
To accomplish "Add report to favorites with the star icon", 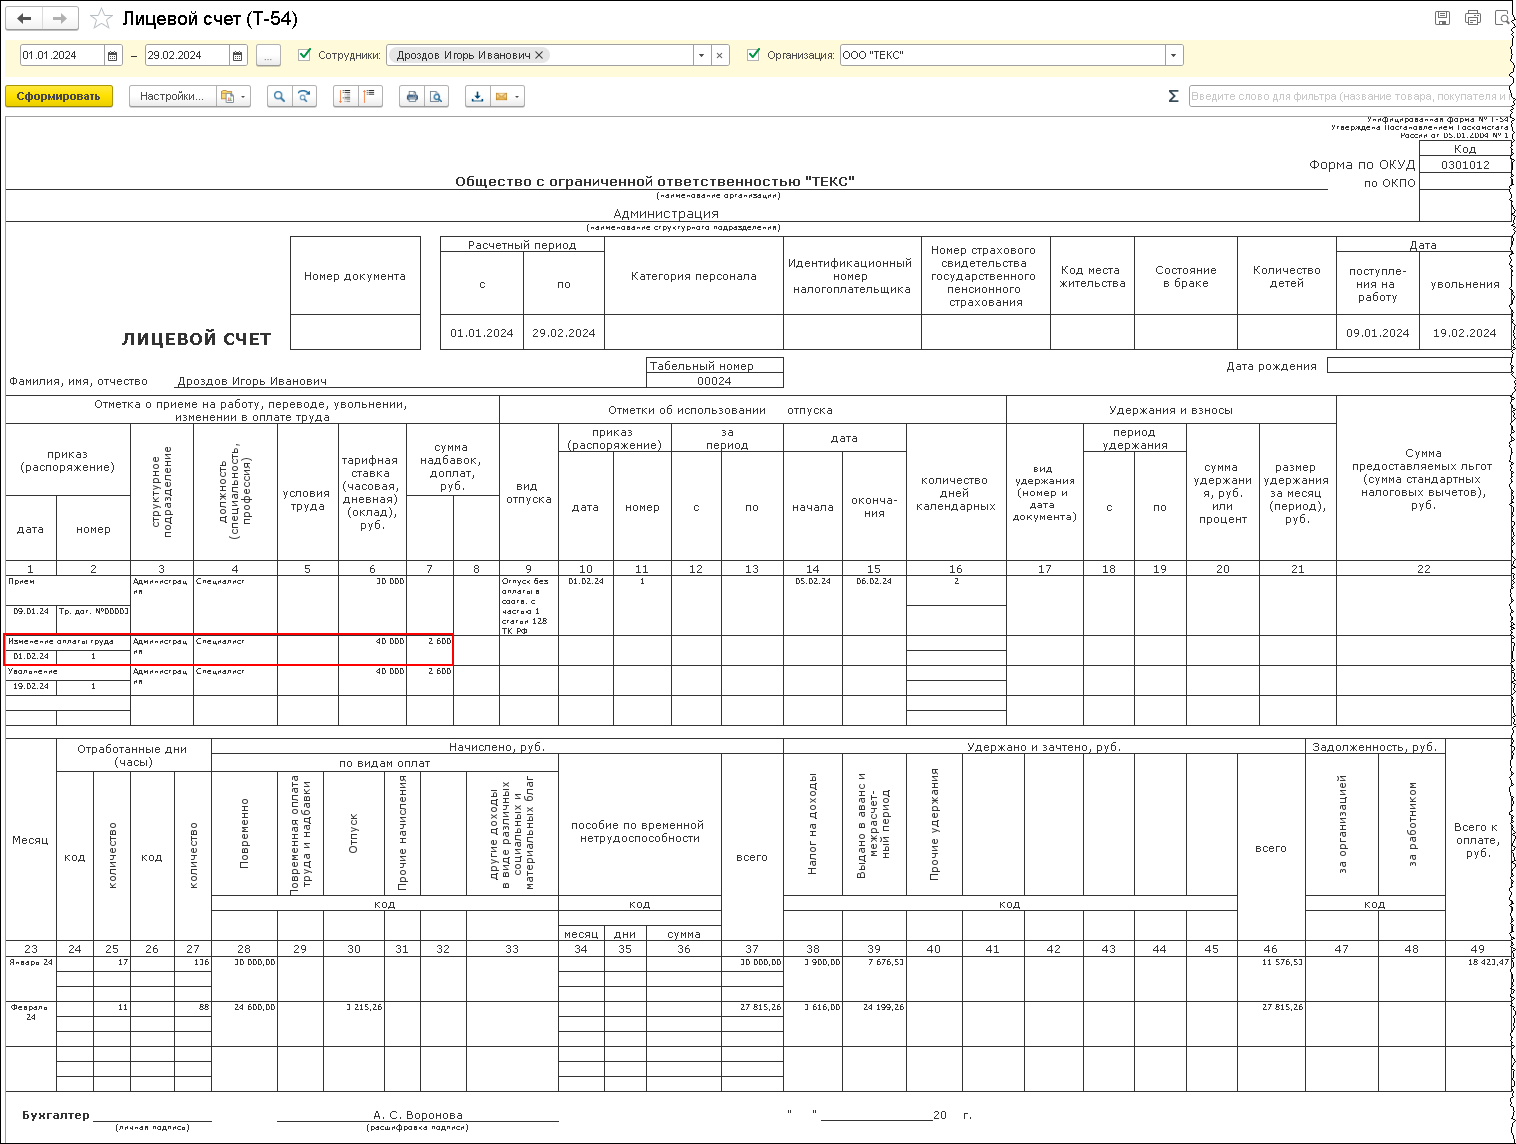I will (101, 19).
